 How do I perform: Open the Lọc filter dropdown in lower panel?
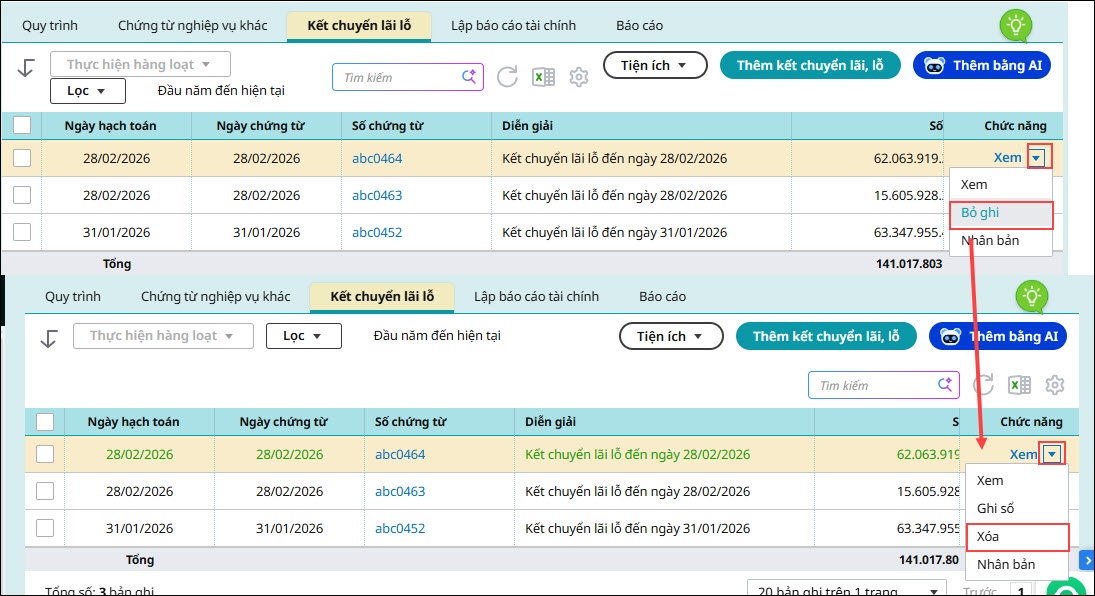(x=303, y=336)
